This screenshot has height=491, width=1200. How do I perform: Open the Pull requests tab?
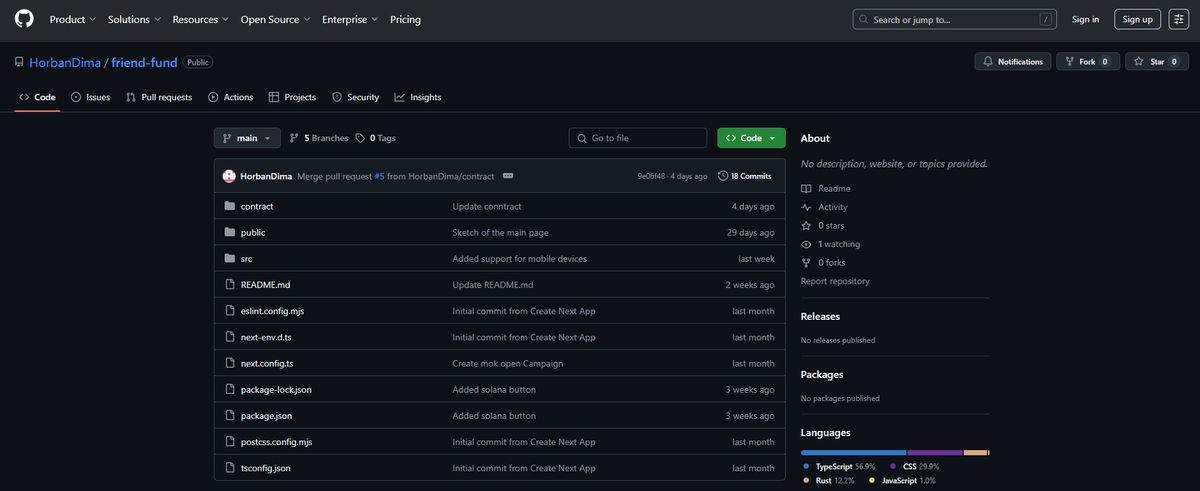coord(159,97)
